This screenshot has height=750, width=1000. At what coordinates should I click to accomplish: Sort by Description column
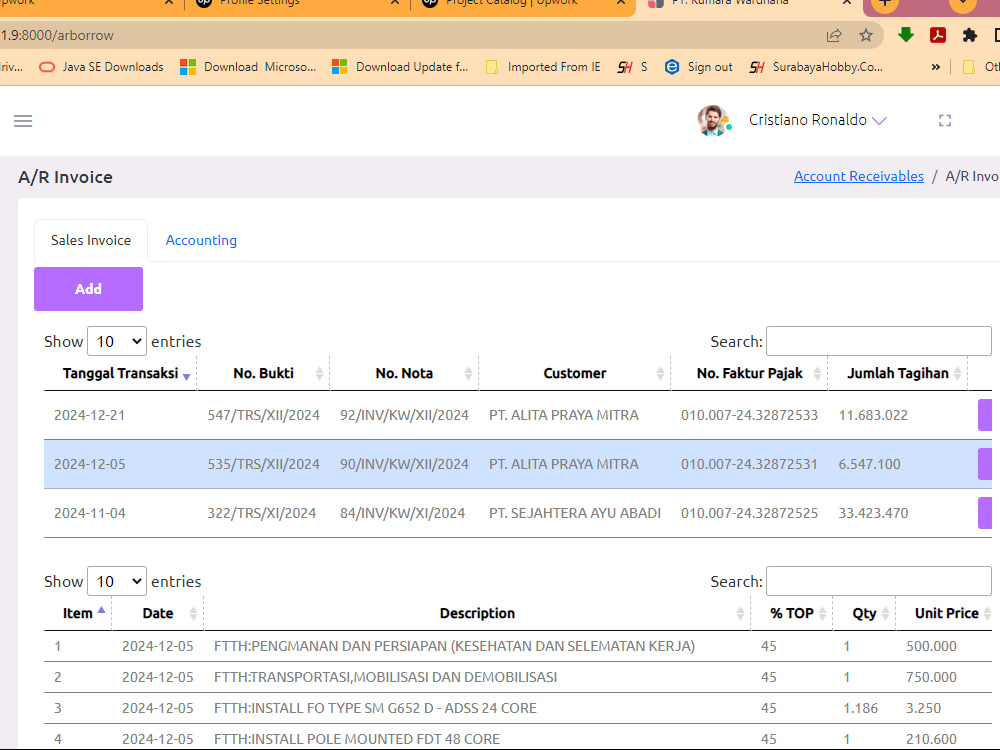(x=477, y=614)
